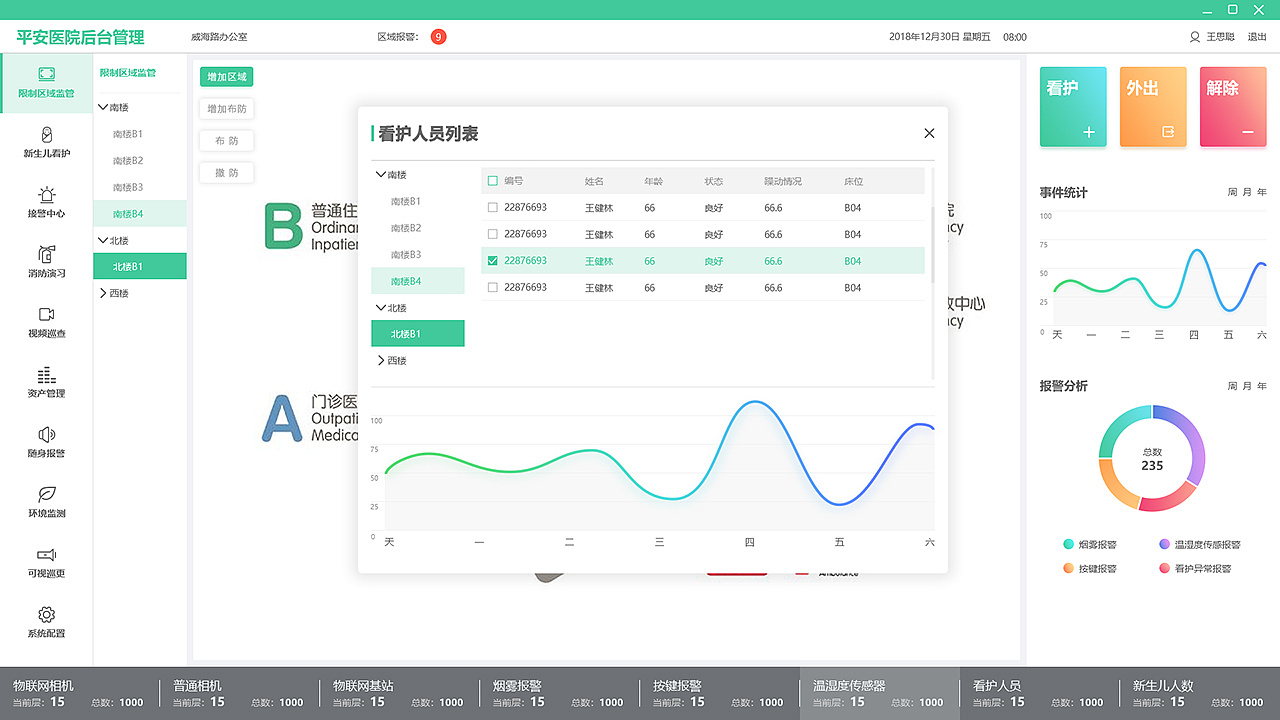Viewport: 1280px width, 720px height.
Task: Click the minus icon on 解除 card
Action: pos(1248,132)
